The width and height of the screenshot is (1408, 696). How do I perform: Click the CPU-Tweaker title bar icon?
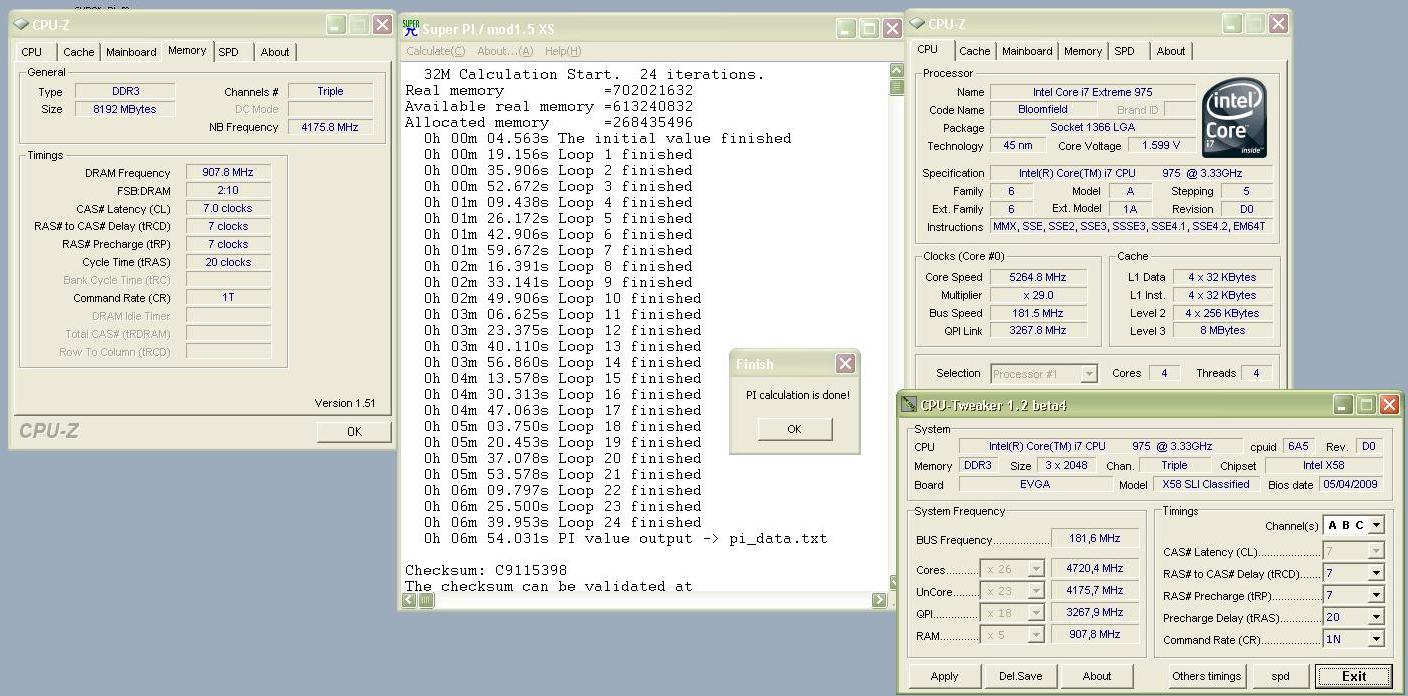pyautogui.click(x=908, y=405)
